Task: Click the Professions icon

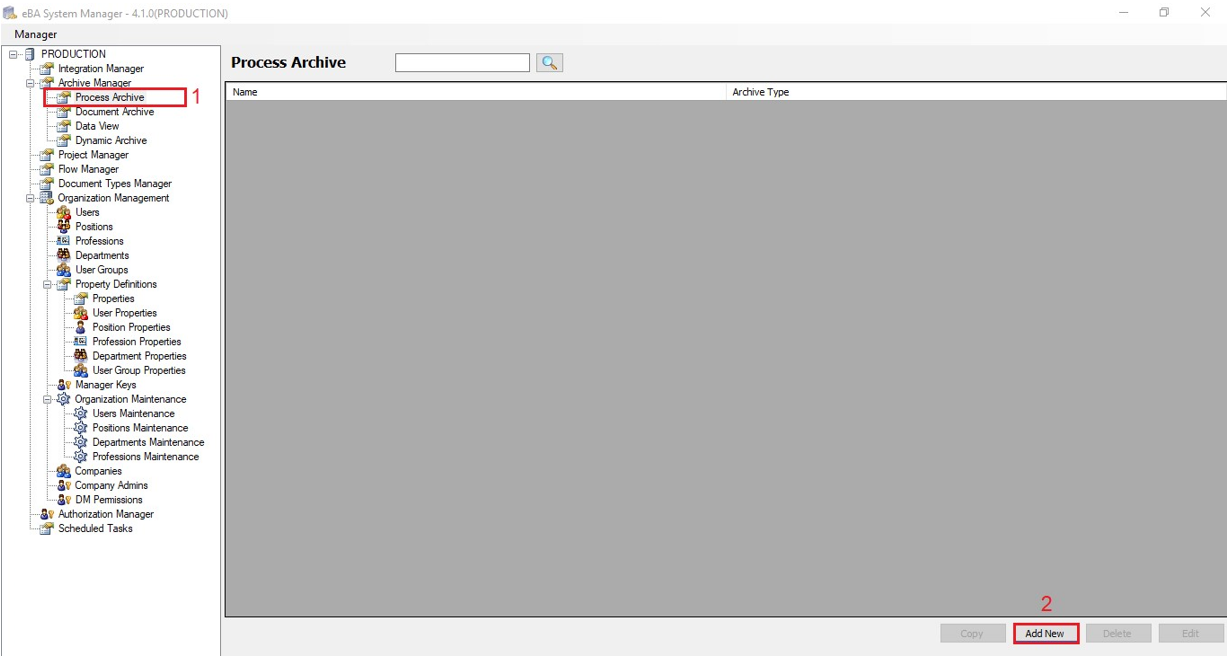Action: 63,241
